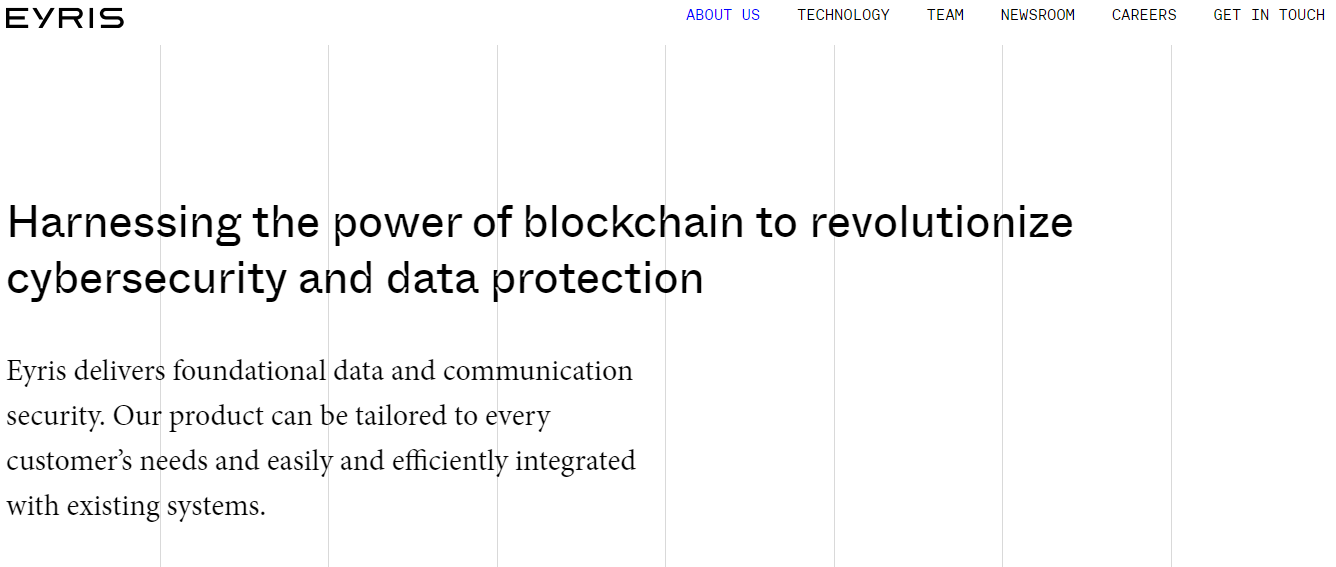Go to the Technology section
The image size is (1336, 567).
pos(843,15)
